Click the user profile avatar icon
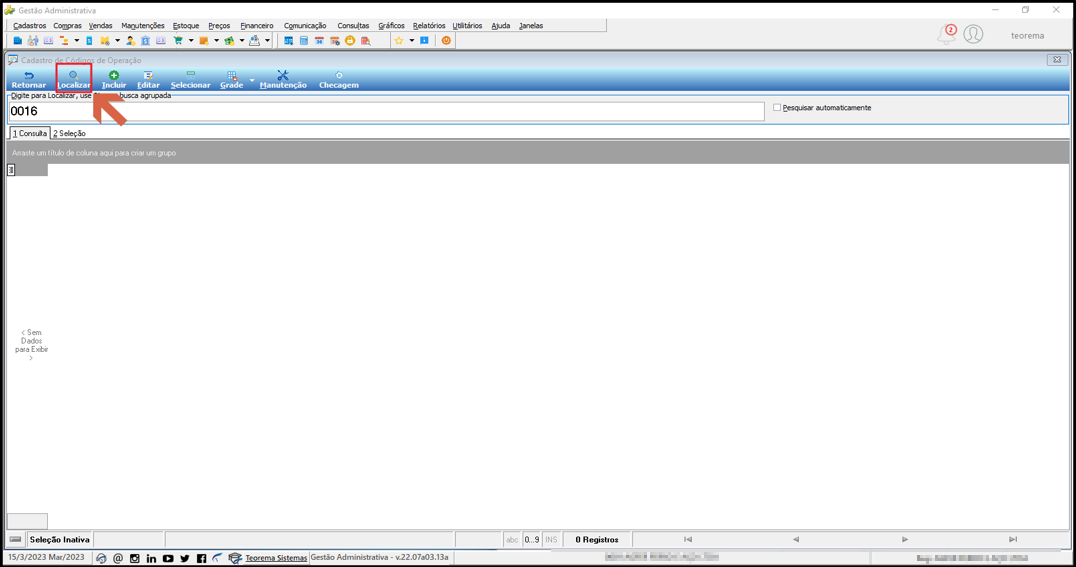The height and width of the screenshot is (567, 1076). pyautogui.click(x=973, y=34)
